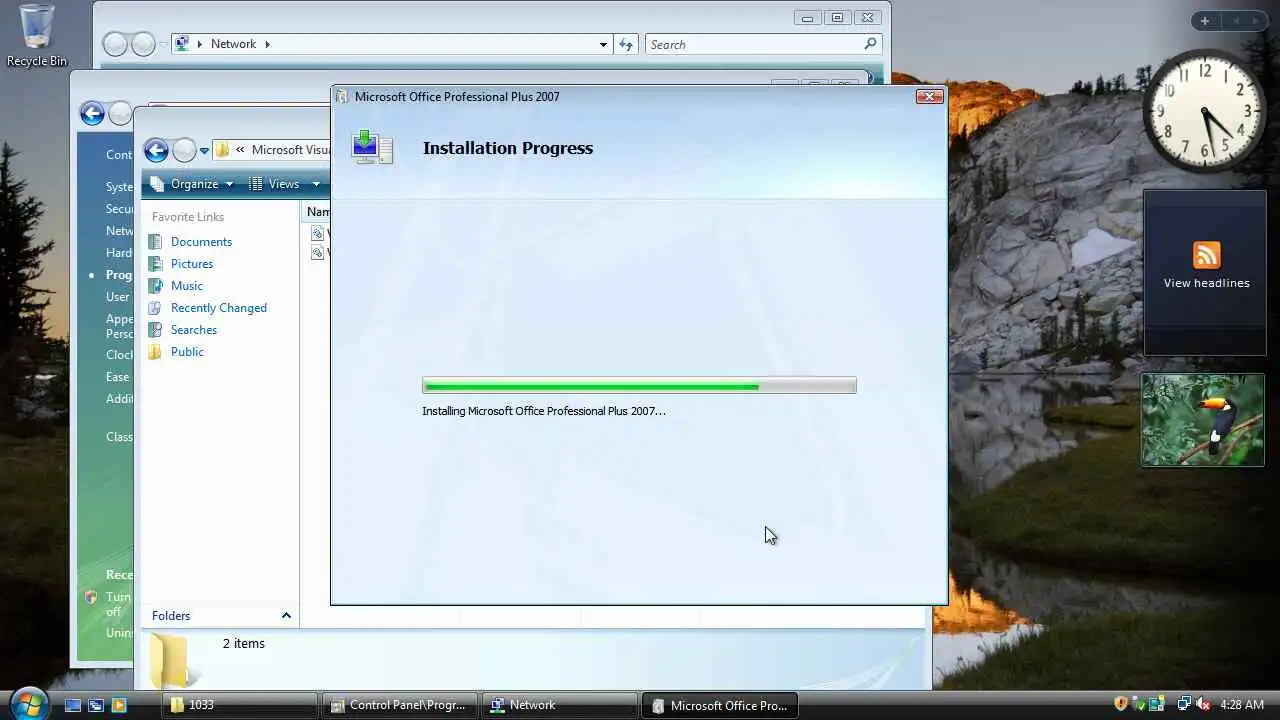The height and width of the screenshot is (720, 1280).
Task: Click in the Network window Search field
Action: [754, 44]
